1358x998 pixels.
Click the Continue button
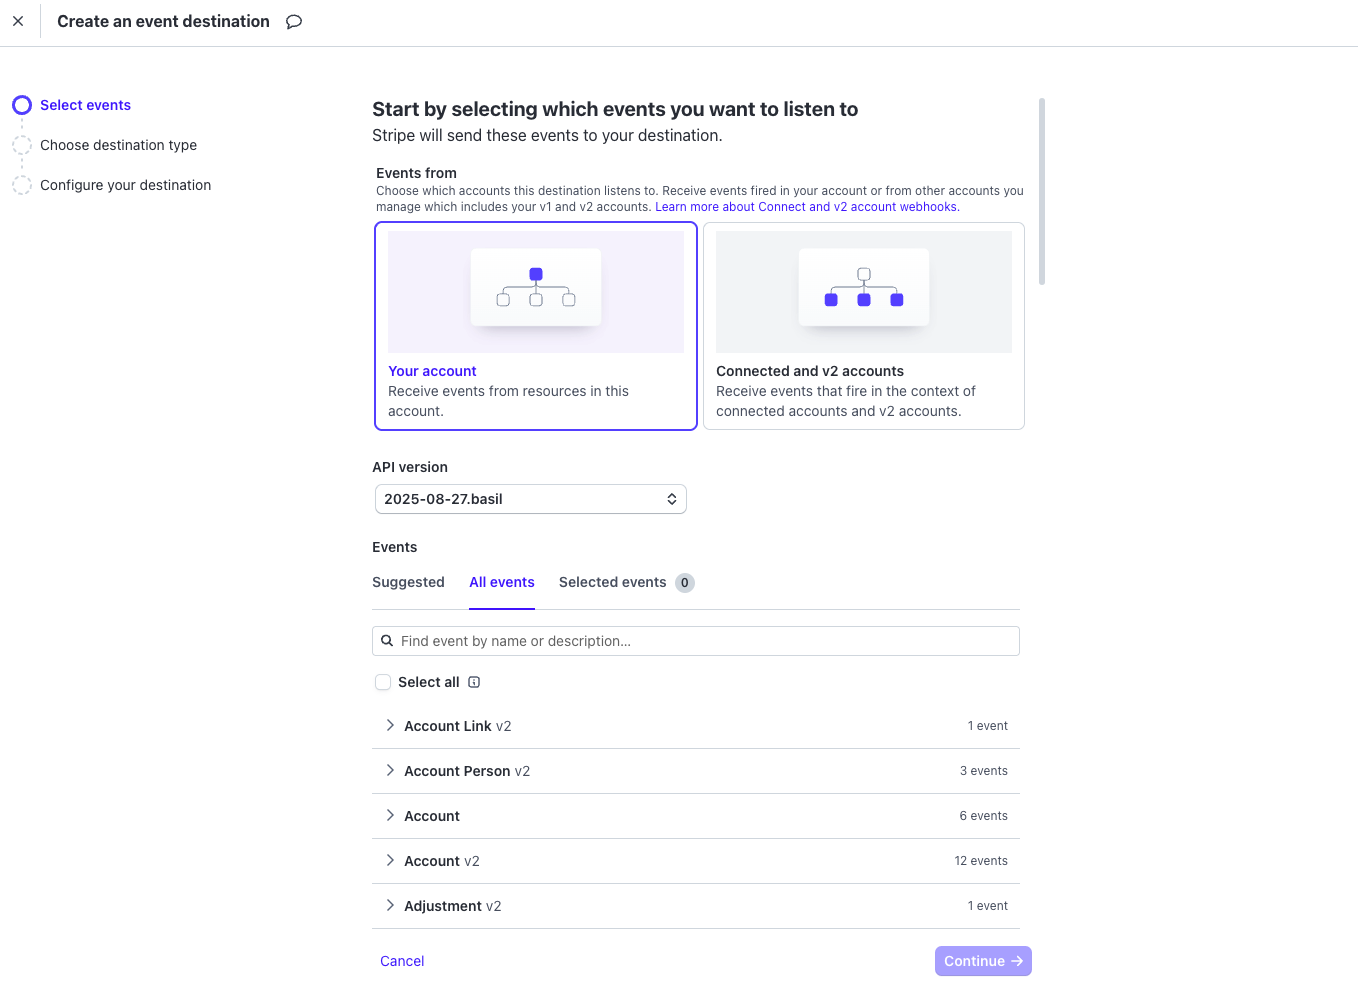(x=983, y=961)
